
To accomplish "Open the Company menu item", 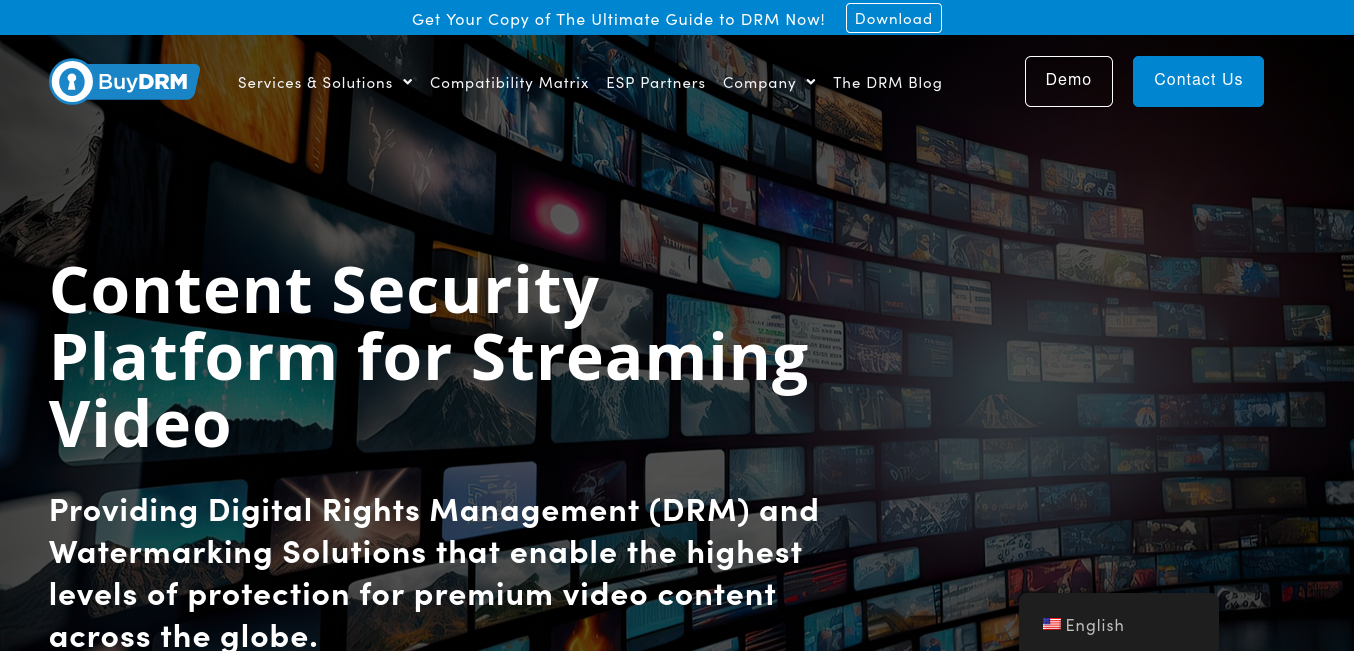I will point(759,83).
